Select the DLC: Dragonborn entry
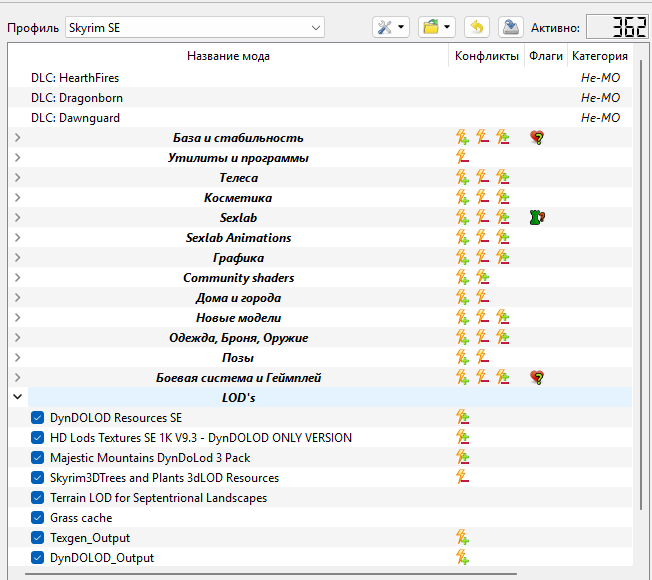The image size is (652, 580). coord(320,98)
